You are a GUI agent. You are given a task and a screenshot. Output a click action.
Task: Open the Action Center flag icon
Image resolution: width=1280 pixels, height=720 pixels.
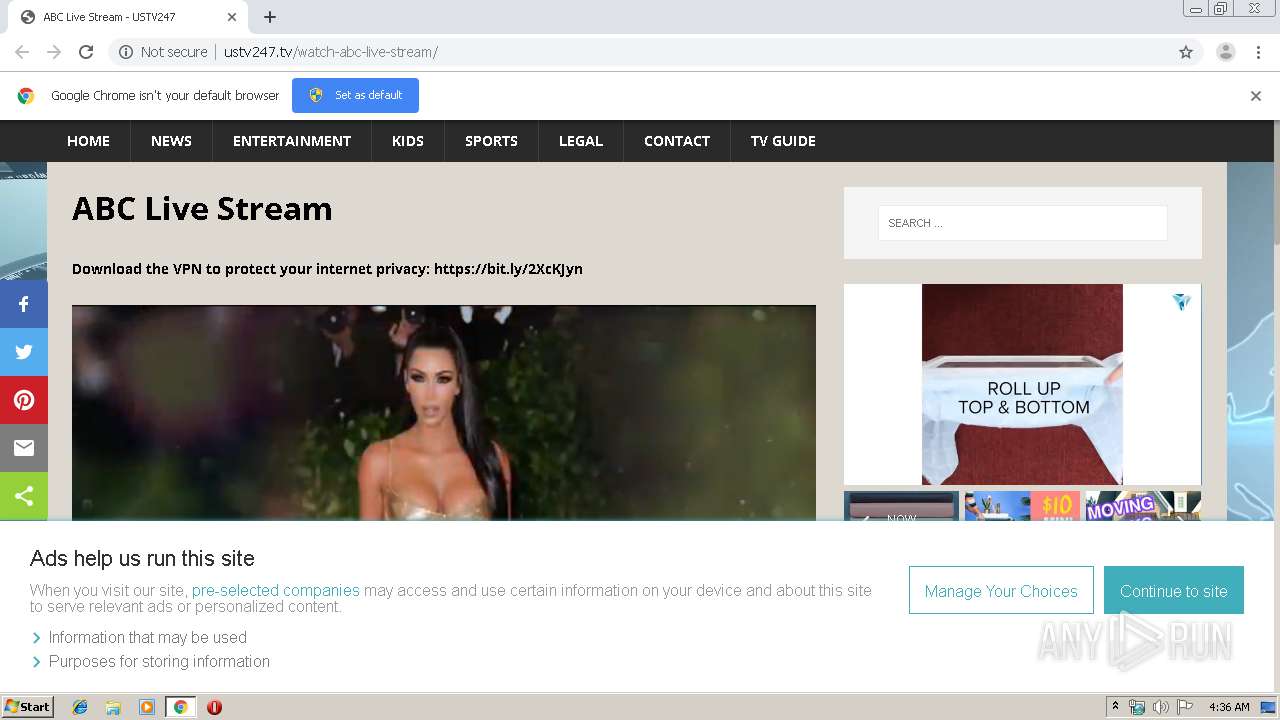coord(1185,707)
